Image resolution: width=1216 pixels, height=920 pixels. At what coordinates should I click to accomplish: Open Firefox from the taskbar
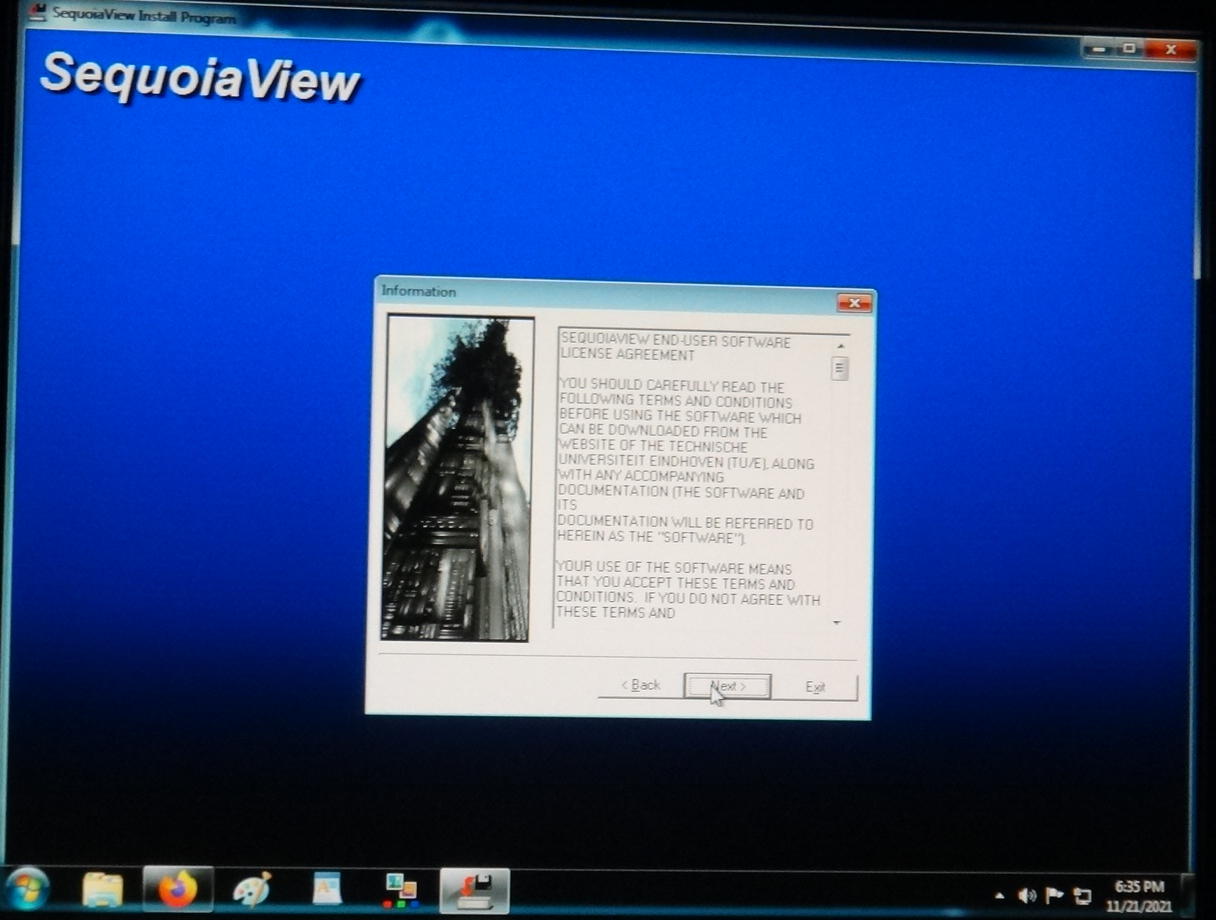(178, 888)
